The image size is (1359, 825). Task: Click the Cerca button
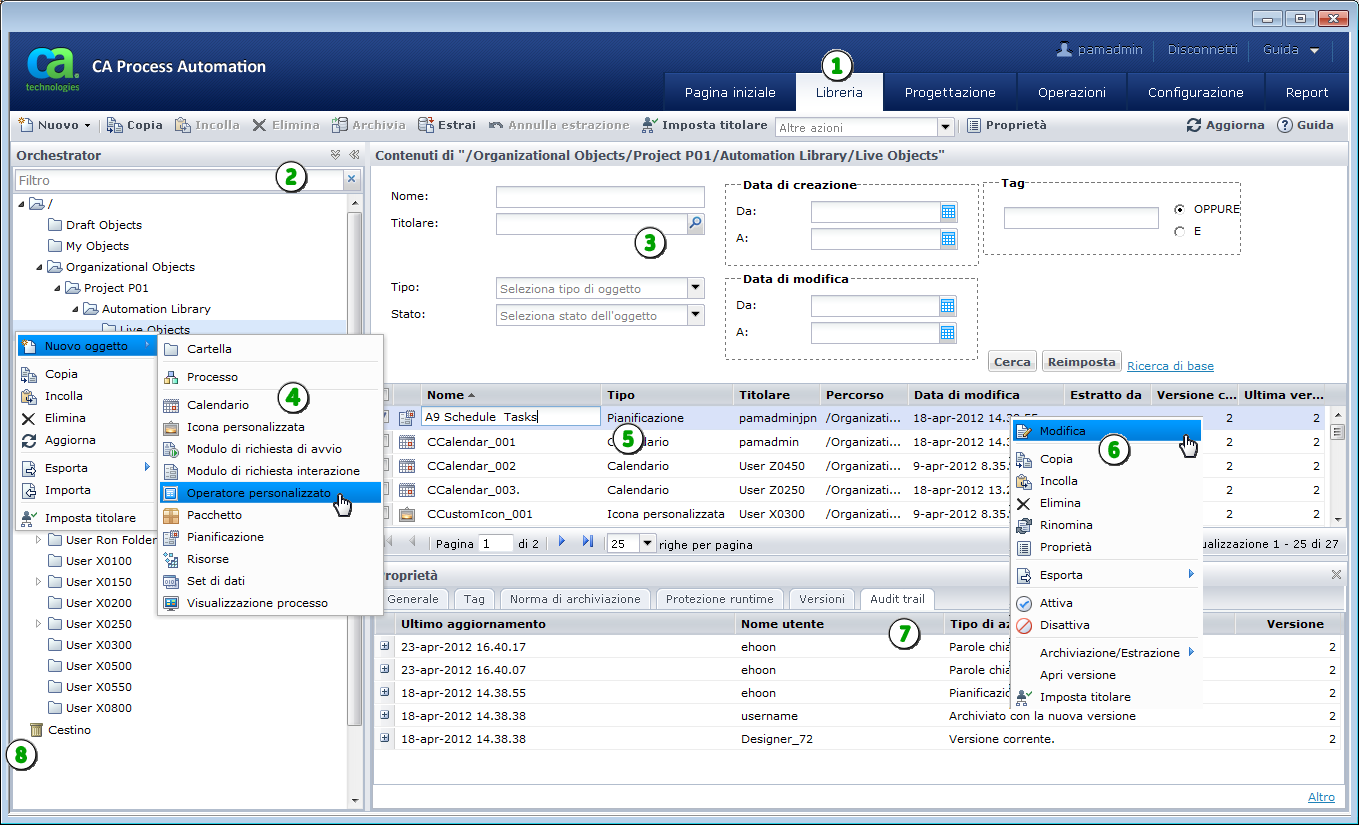pyautogui.click(x=1012, y=362)
